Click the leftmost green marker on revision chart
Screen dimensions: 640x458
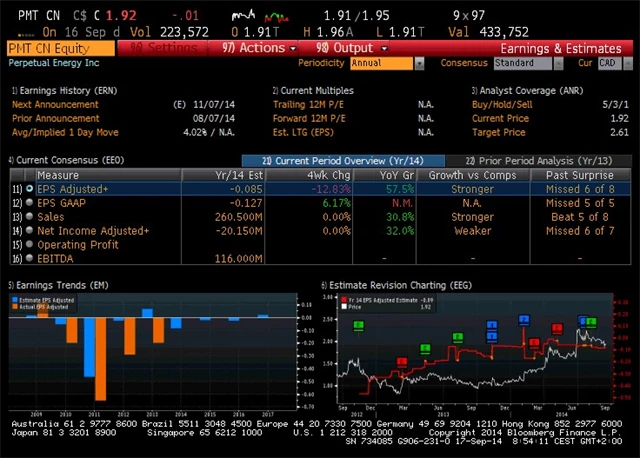point(359,325)
